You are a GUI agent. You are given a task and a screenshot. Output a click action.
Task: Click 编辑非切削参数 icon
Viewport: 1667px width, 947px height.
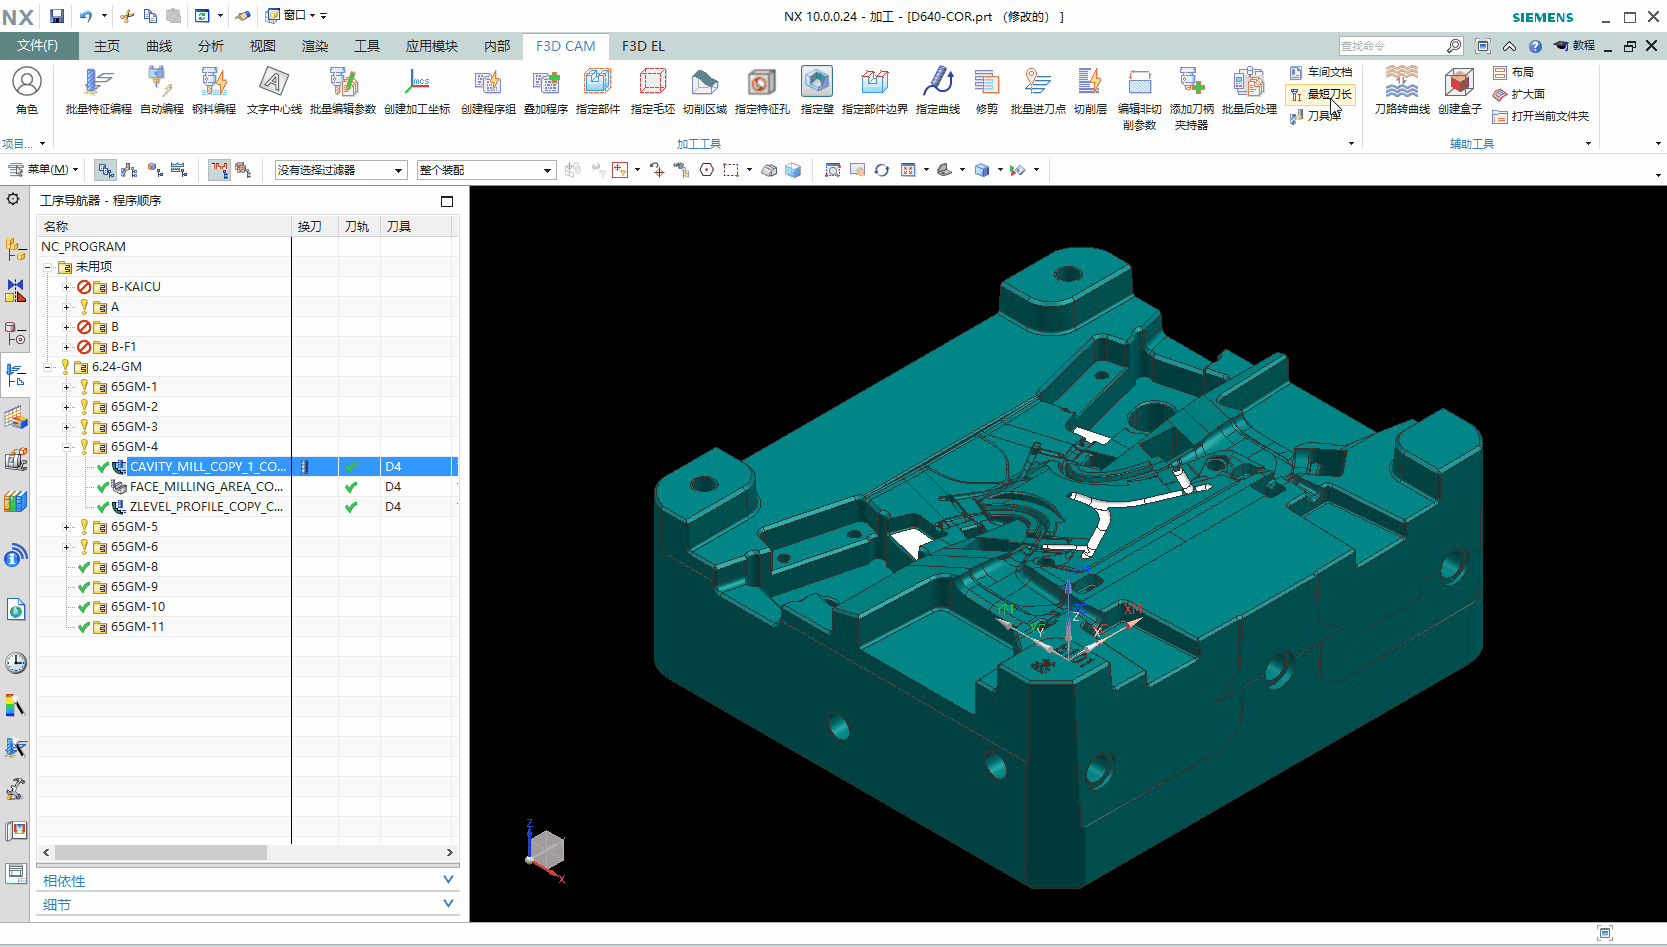1139,98
